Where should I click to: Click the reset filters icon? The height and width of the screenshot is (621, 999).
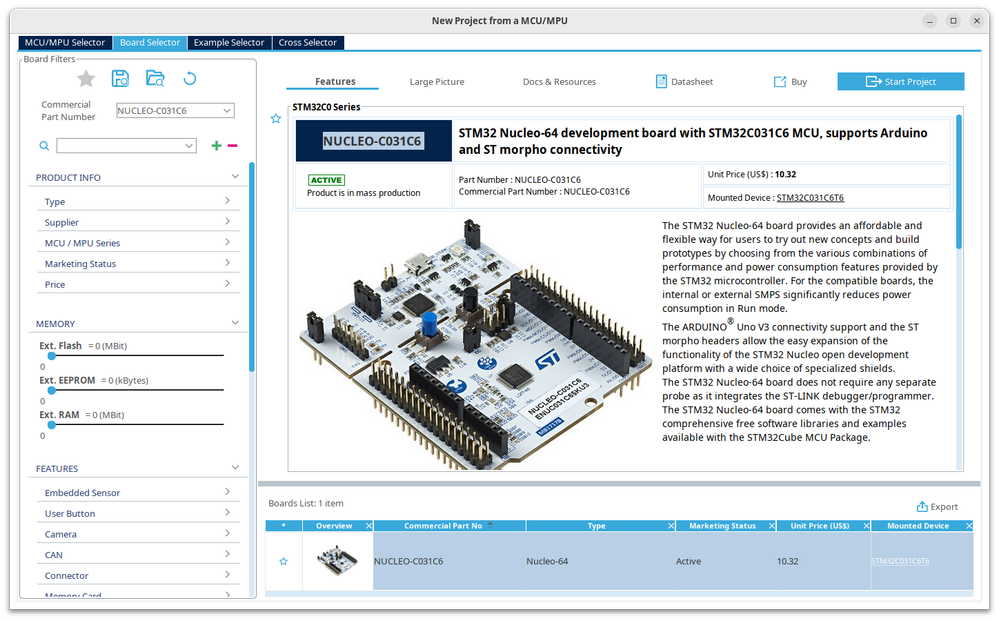click(189, 79)
